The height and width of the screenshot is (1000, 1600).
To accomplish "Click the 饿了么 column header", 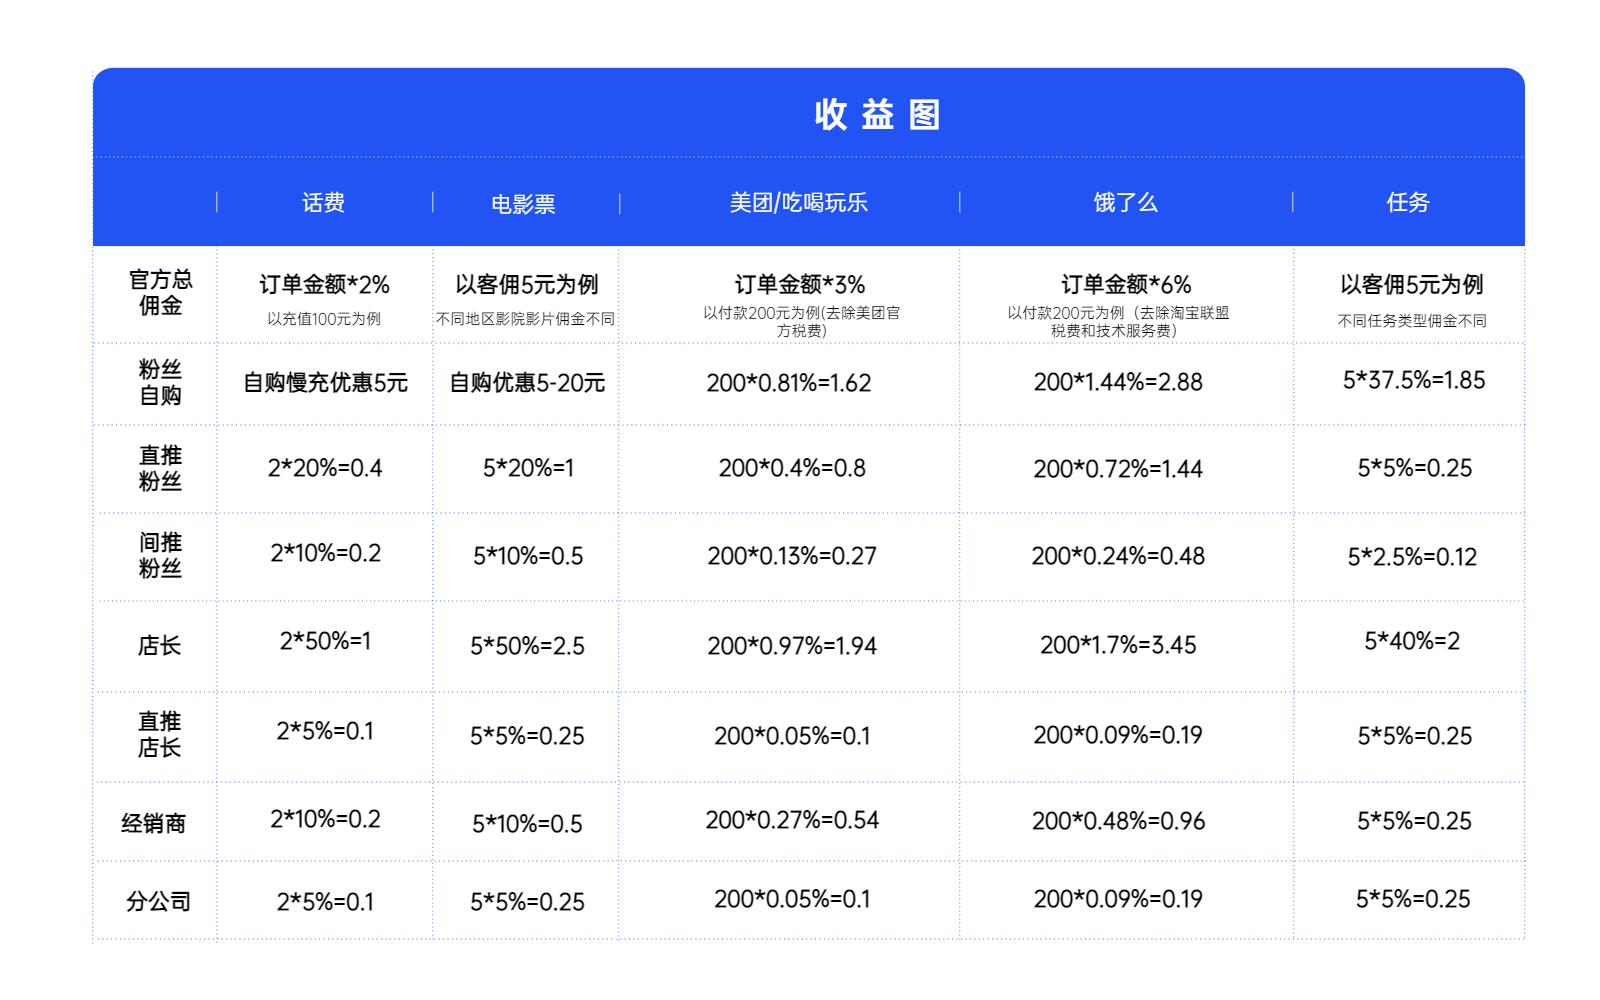I will (1125, 203).
